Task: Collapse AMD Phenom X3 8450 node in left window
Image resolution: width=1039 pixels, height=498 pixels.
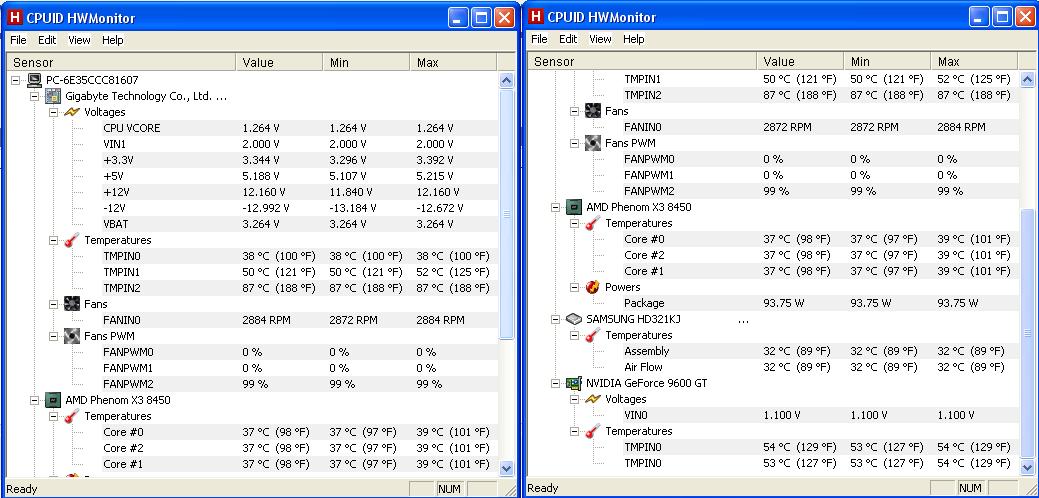Action: (35, 400)
